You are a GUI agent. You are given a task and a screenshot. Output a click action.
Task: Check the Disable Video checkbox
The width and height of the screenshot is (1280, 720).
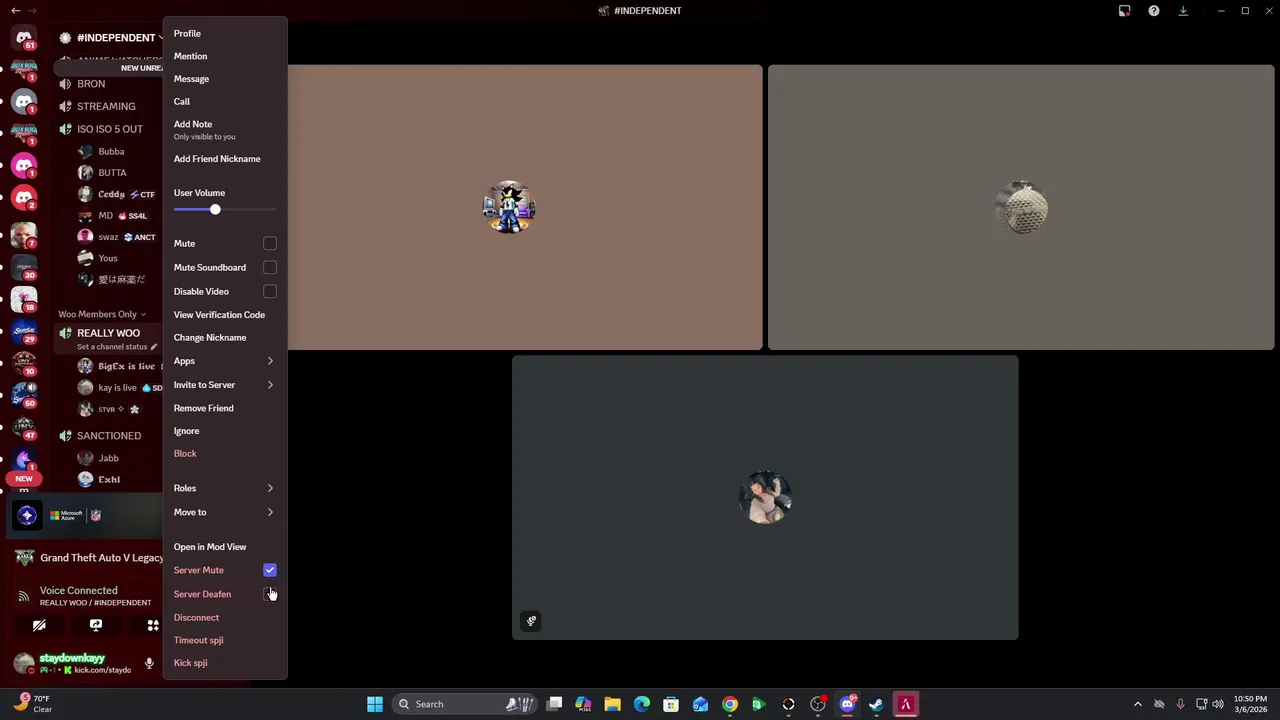coord(270,292)
